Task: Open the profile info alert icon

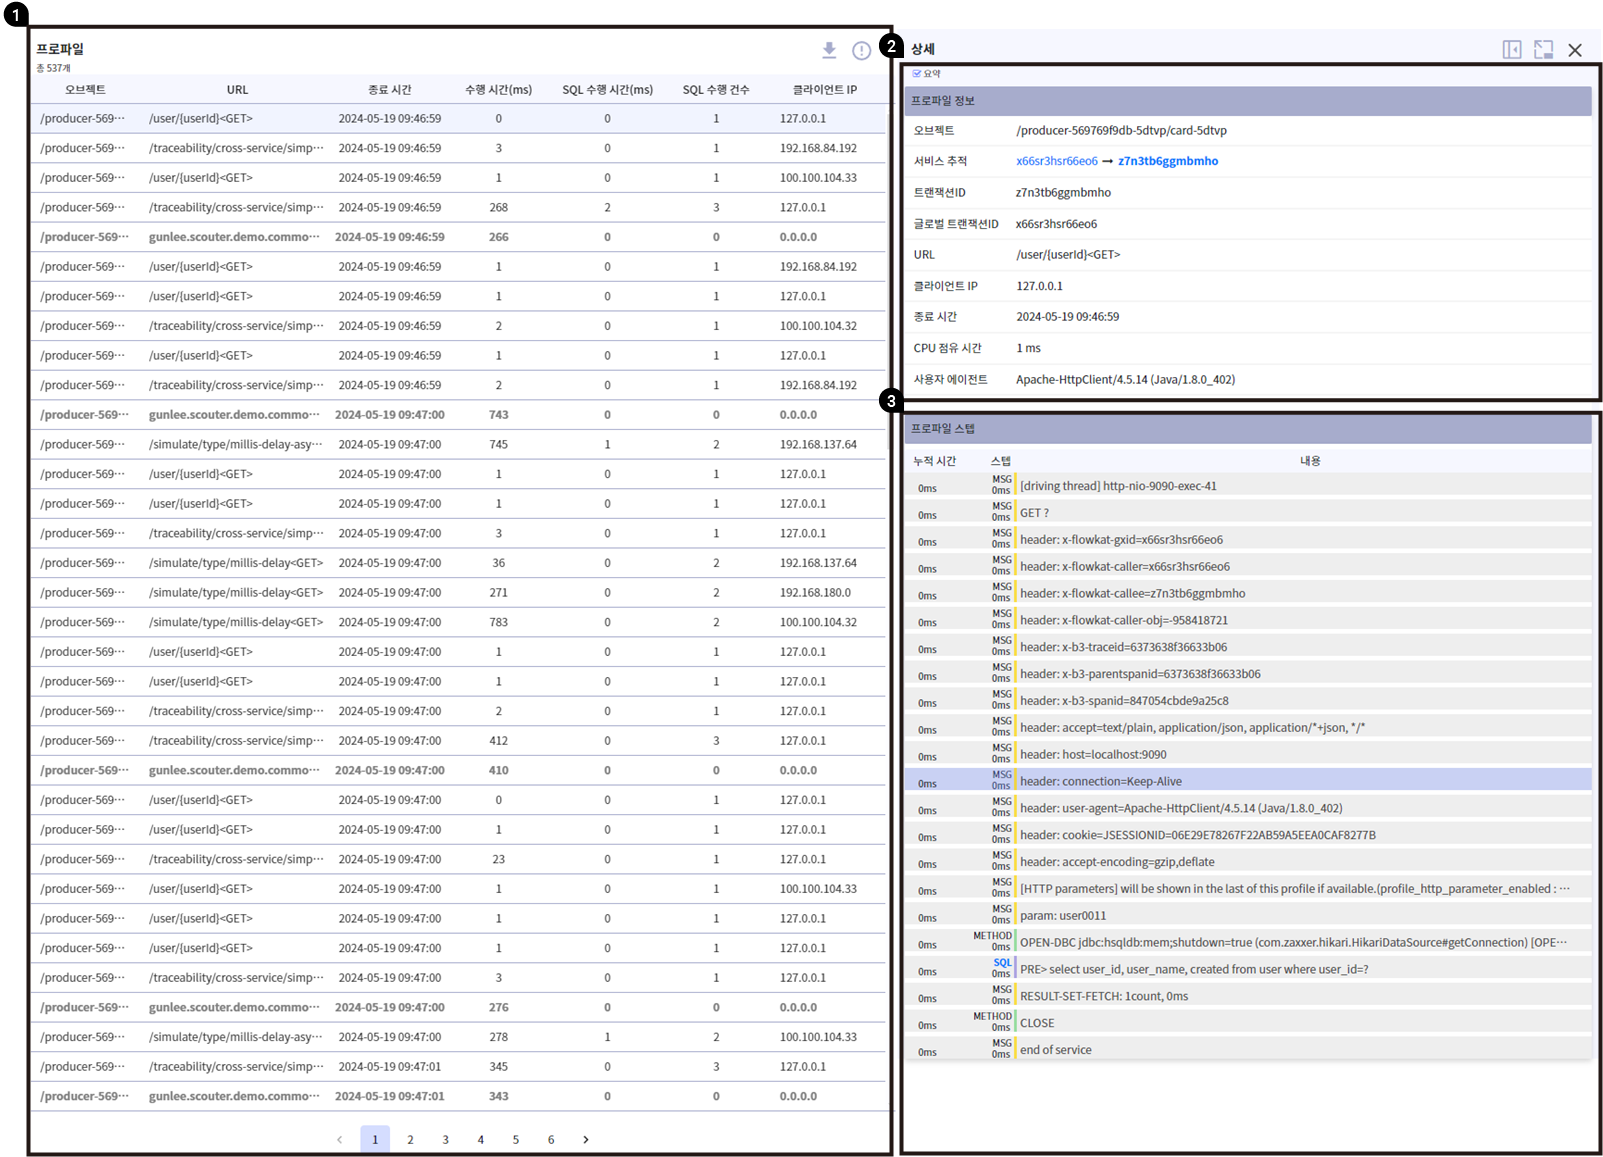Action: tap(861, 50)
